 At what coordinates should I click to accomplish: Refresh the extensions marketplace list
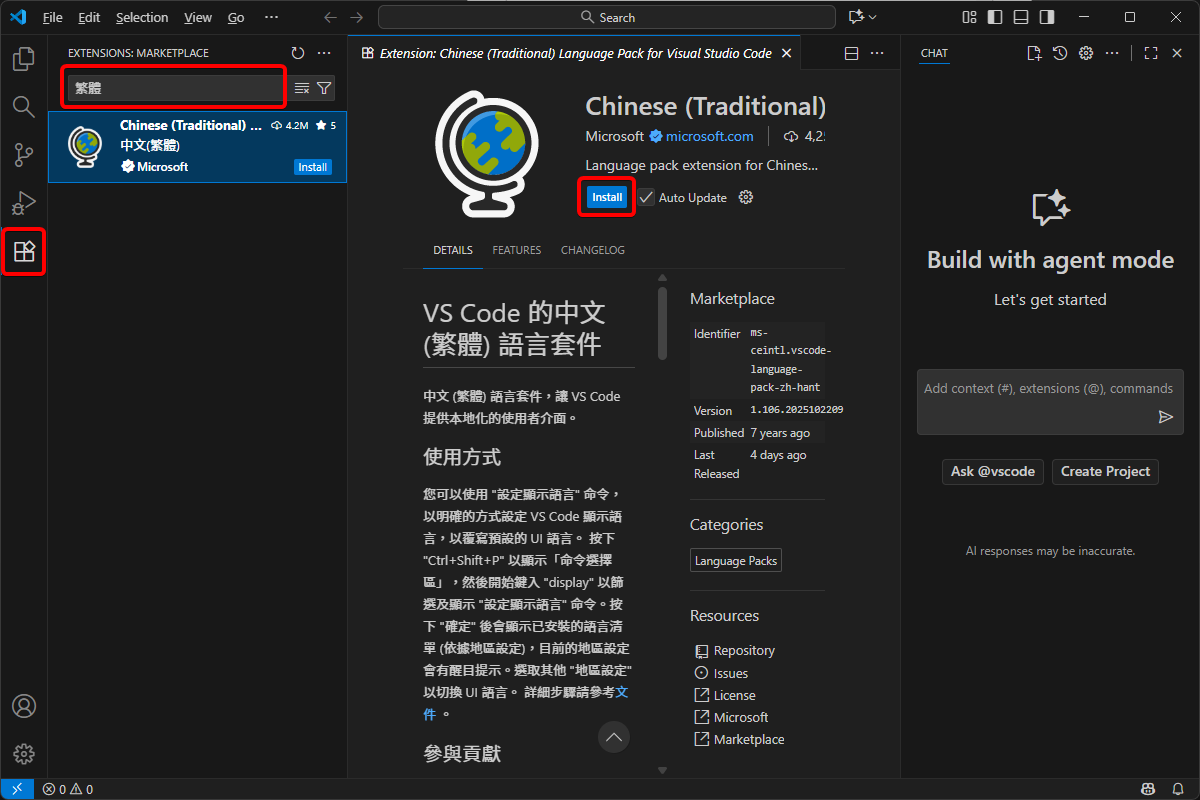click(297, 53)
